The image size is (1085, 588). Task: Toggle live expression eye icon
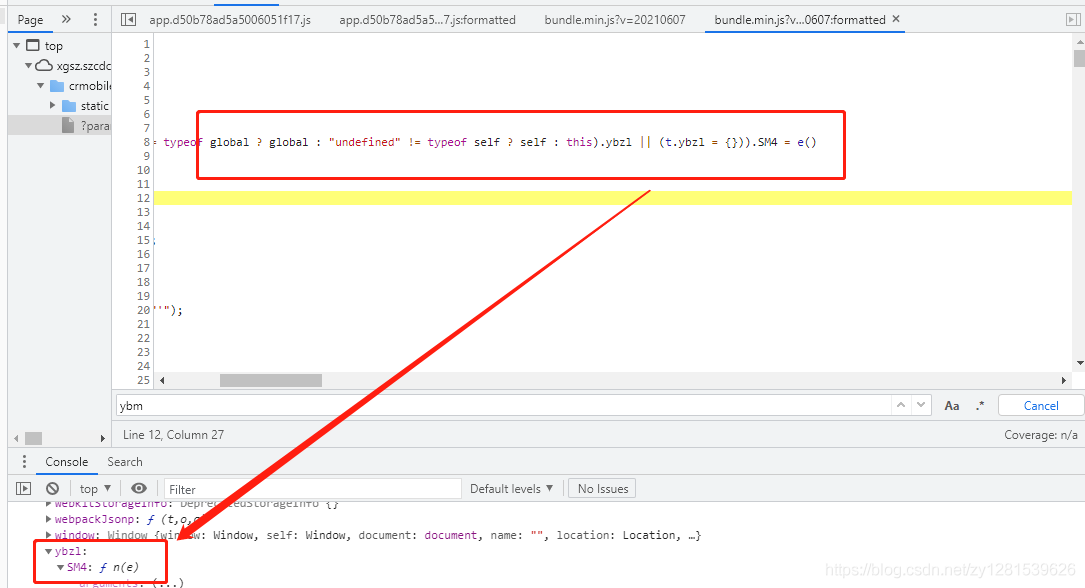[x=138, y=488]
